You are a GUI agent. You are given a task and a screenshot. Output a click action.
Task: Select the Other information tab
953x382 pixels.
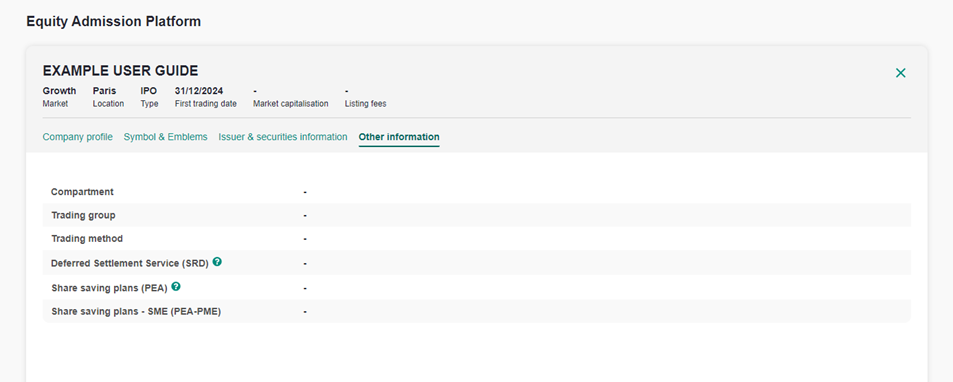coord(399,137)
